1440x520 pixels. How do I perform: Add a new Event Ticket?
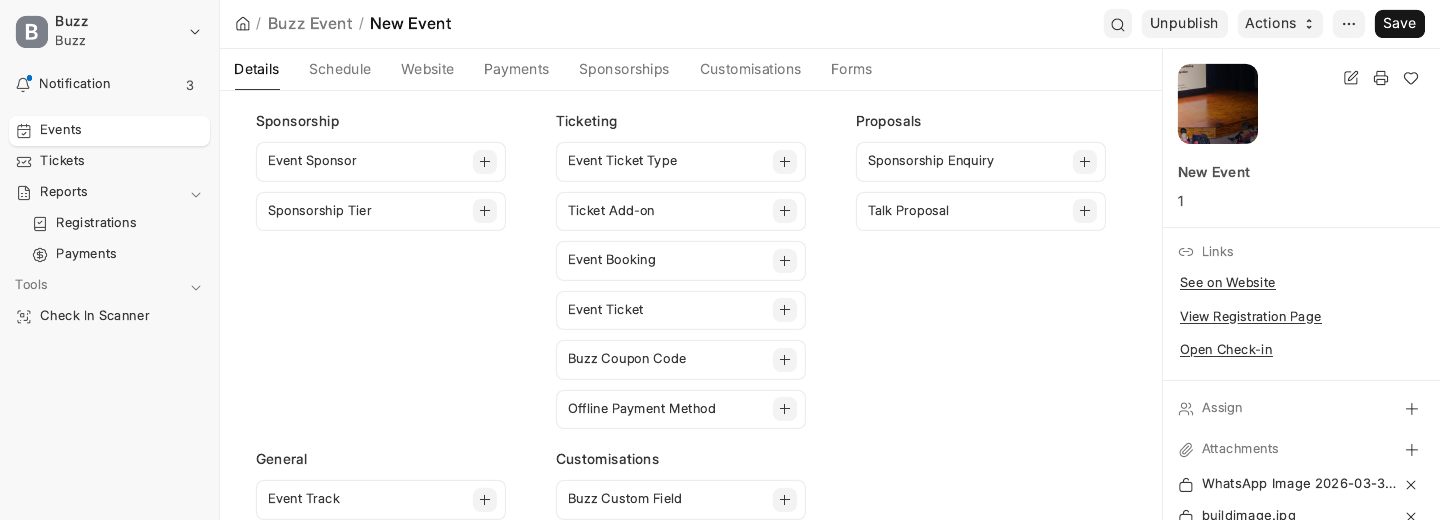click(x=785, y=310)
